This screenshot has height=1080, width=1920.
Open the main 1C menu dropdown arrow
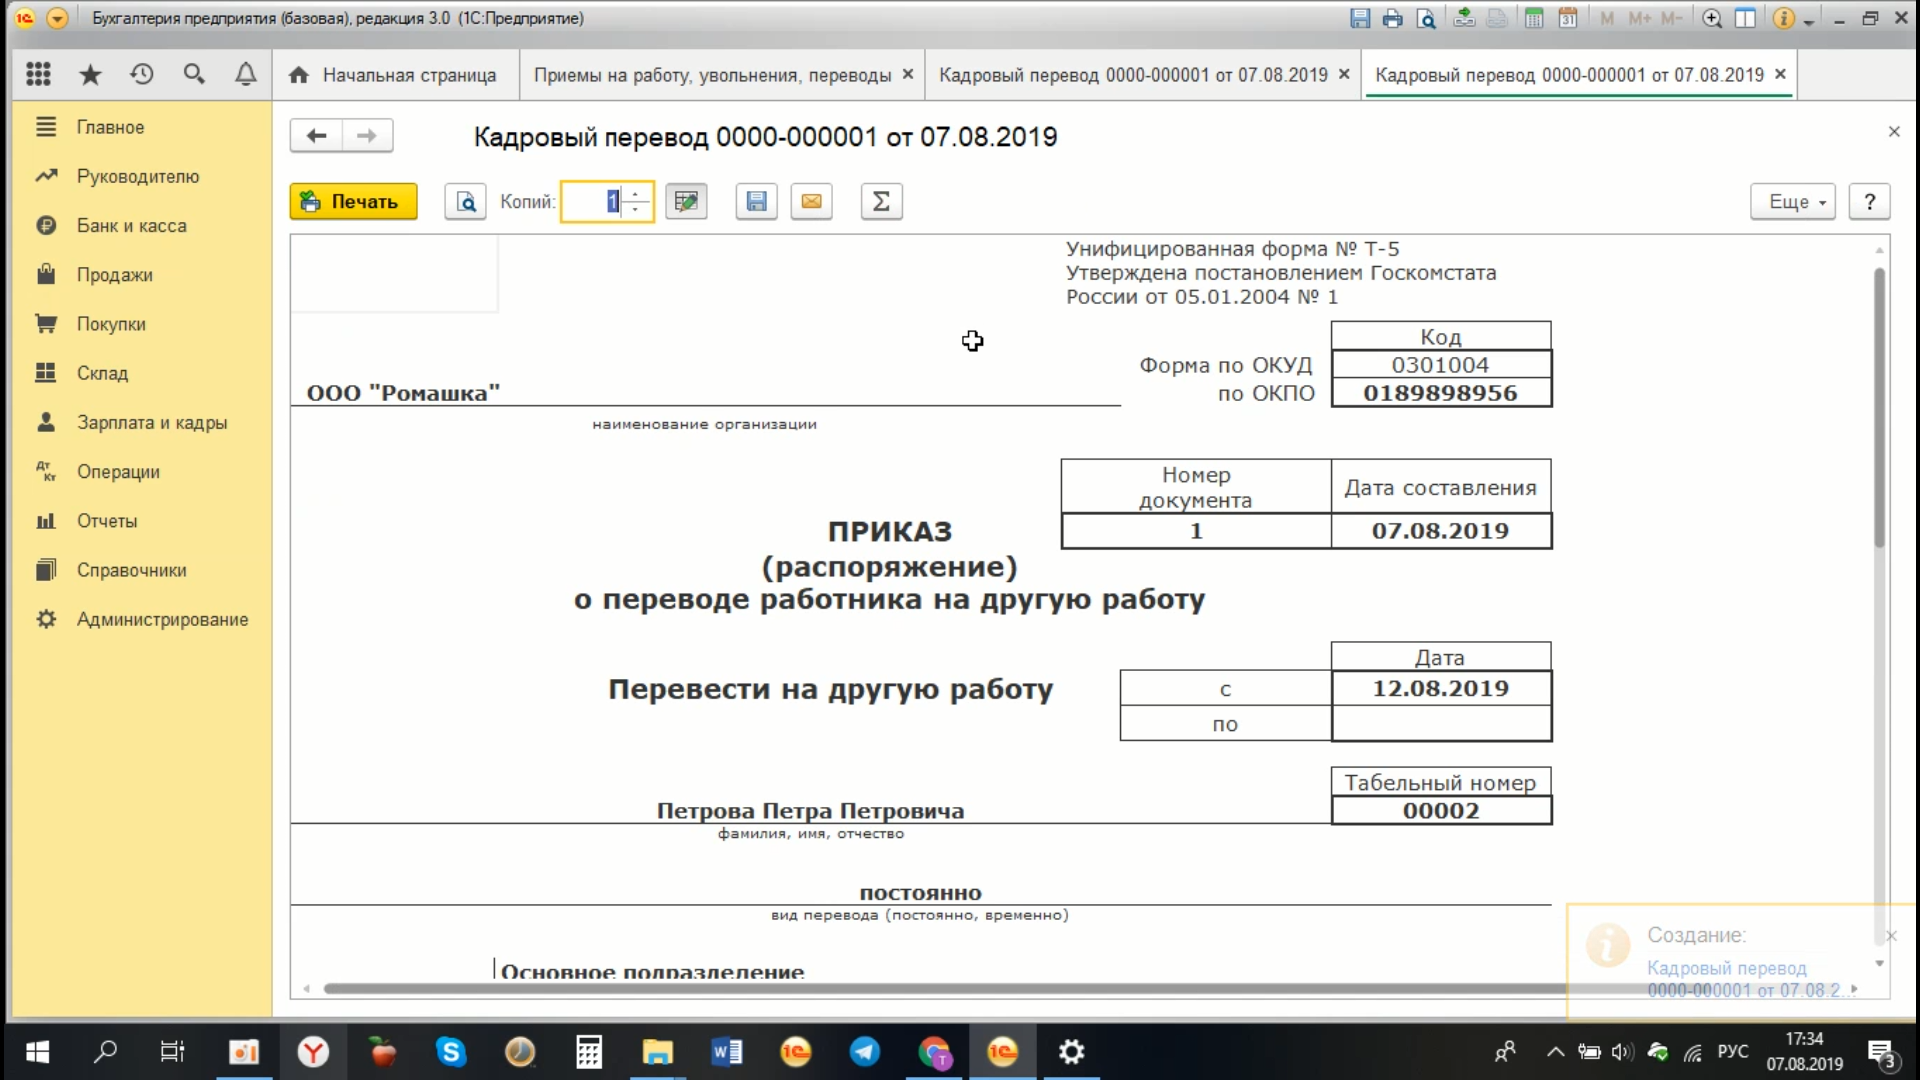(x=57, y=18)
